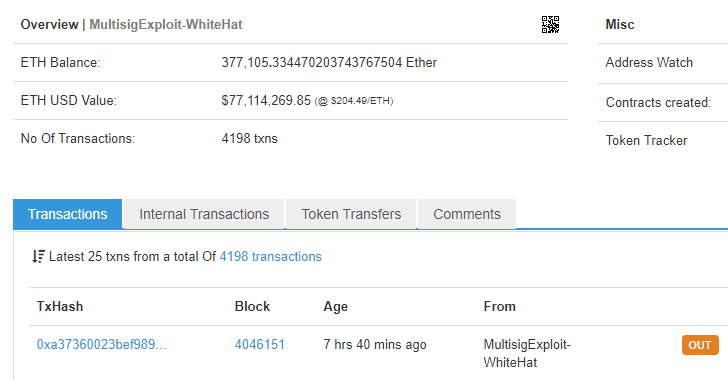The height and width of the screenshot is (380, 728).
Task: Click the Age column header
Action: pyautogui.click(x=336, y=307)
